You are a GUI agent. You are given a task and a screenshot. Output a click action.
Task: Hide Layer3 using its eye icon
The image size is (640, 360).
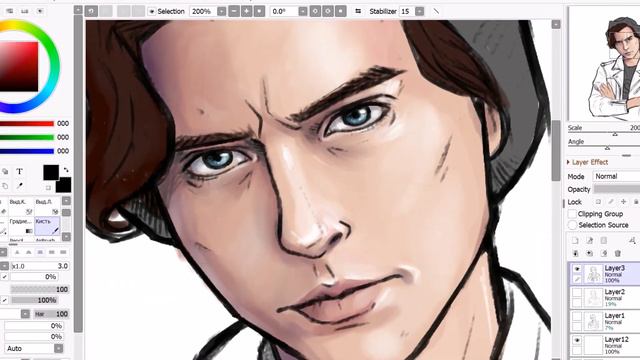tap(577, 269)
